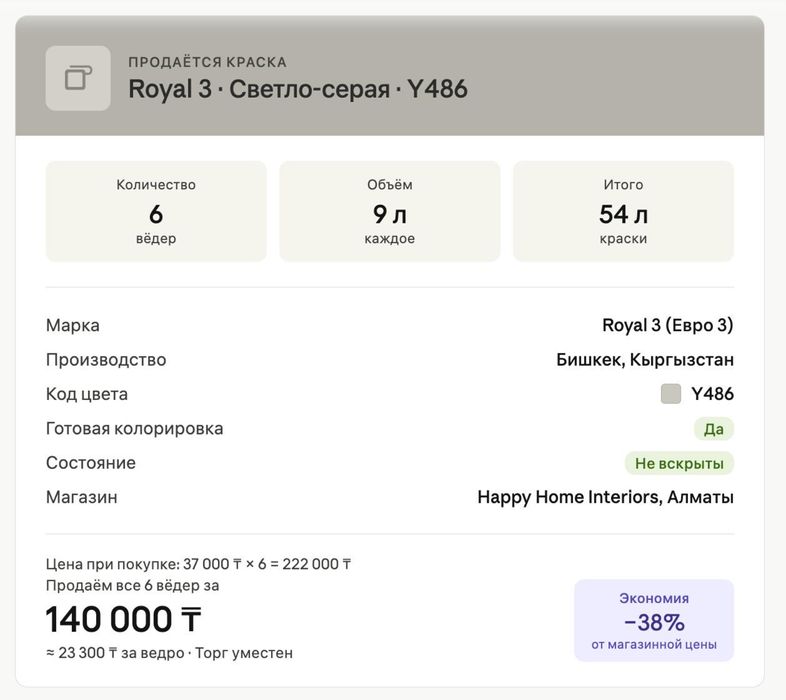786x700 pixels.
Task: Click the Экономия −38% savings box
Action: coord(654,620)
